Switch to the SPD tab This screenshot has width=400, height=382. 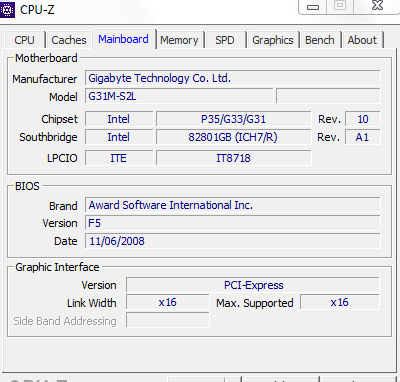pyautogui.click(x=225, y=40)
